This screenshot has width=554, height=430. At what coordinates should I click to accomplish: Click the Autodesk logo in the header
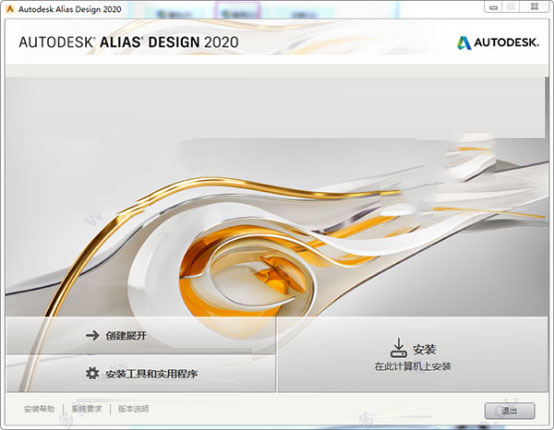pyautogui.click(x=498, y=43)
